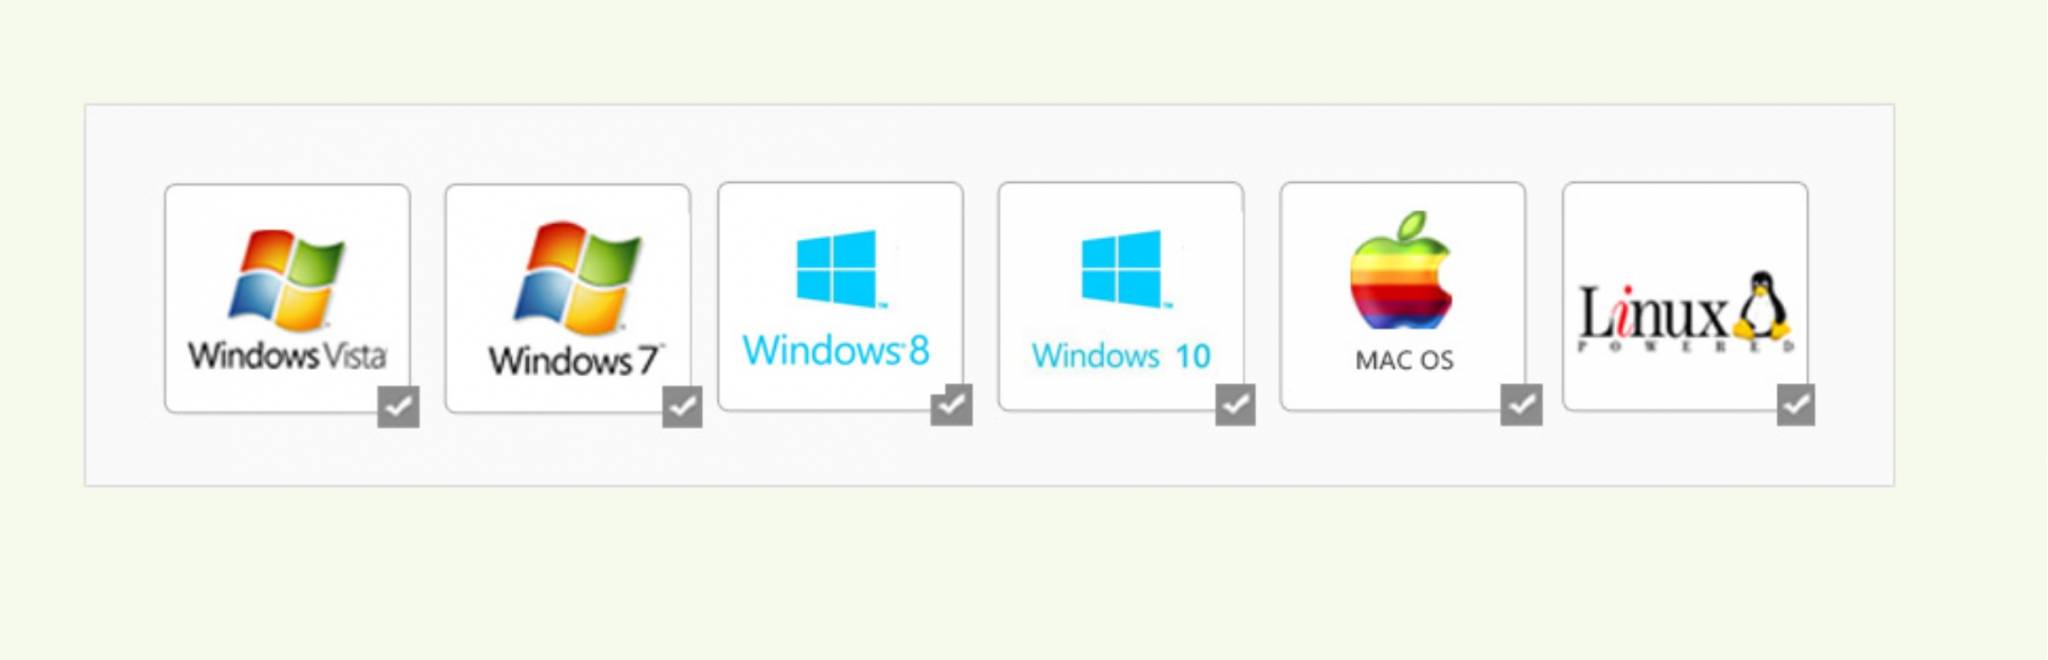
Task: Choose the blue Windows 10 logo
Action: [1123, 268]
